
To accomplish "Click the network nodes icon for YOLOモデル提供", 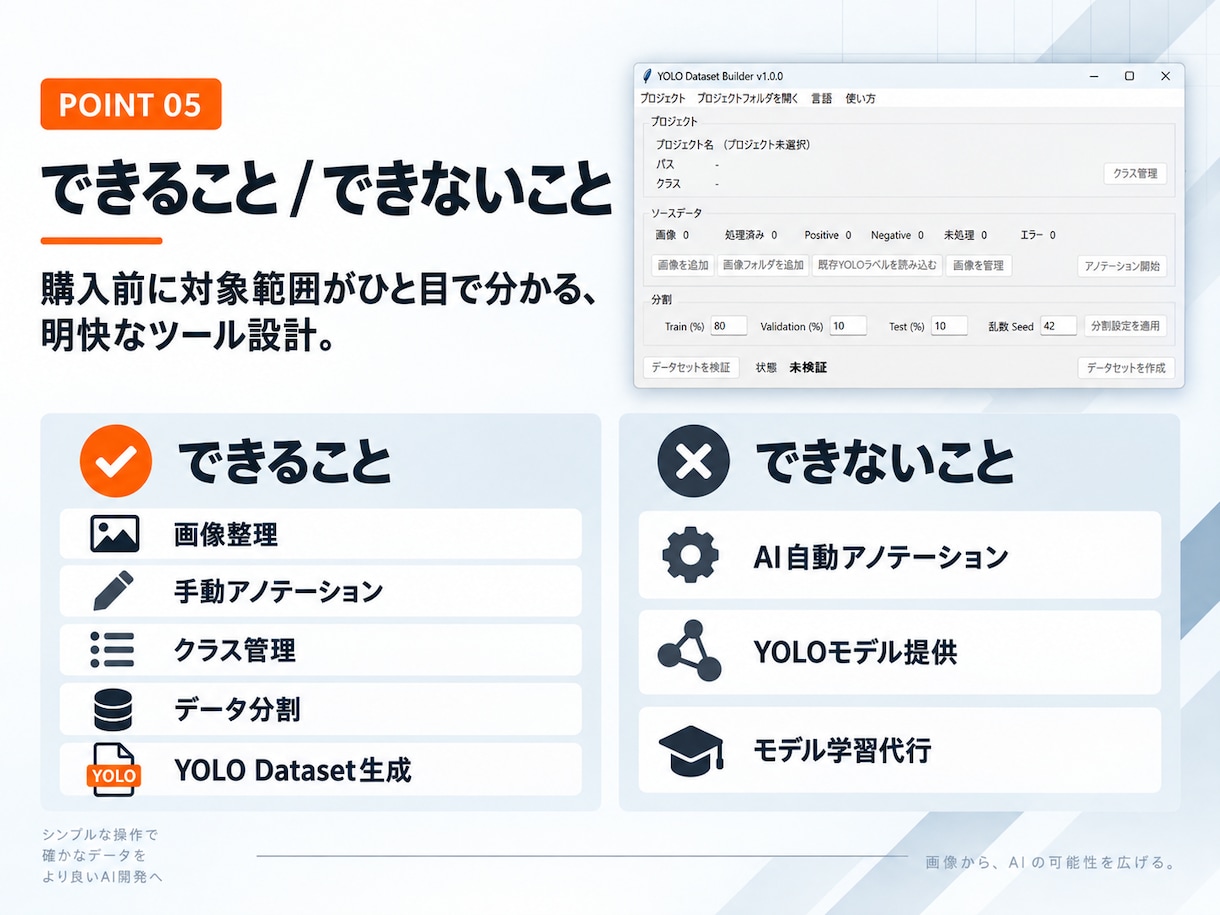I will click(690, 652).
